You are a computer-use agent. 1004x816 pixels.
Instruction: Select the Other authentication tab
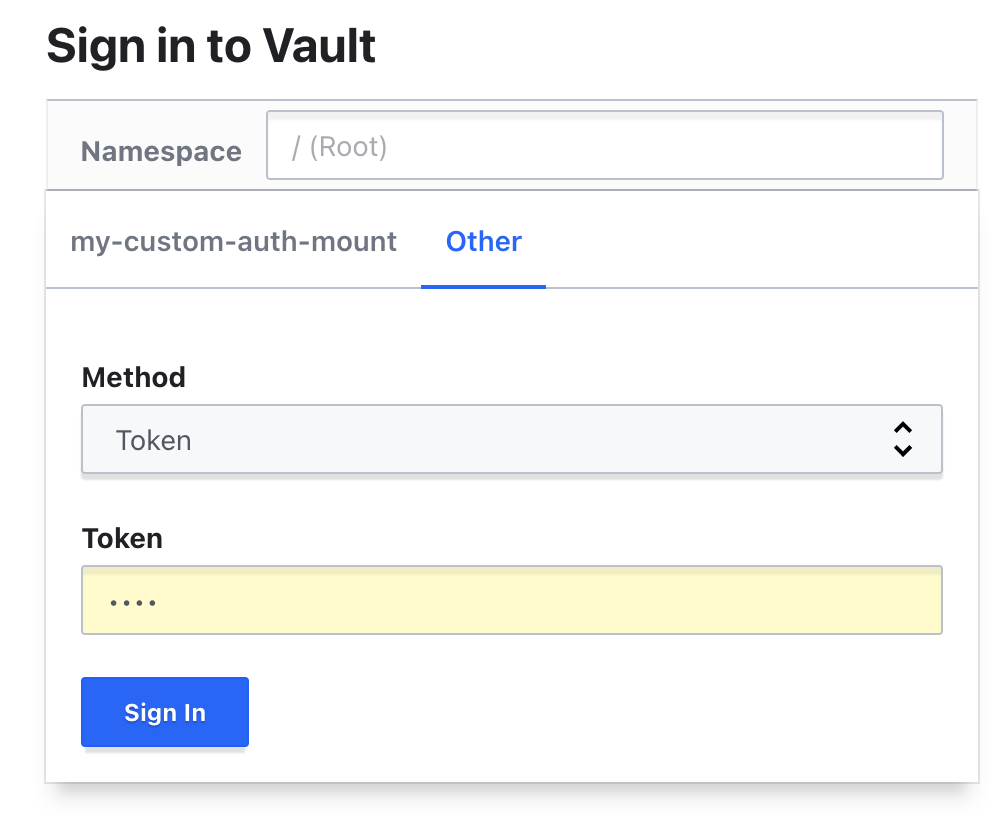pyautogui.click(x=483, y=241)
